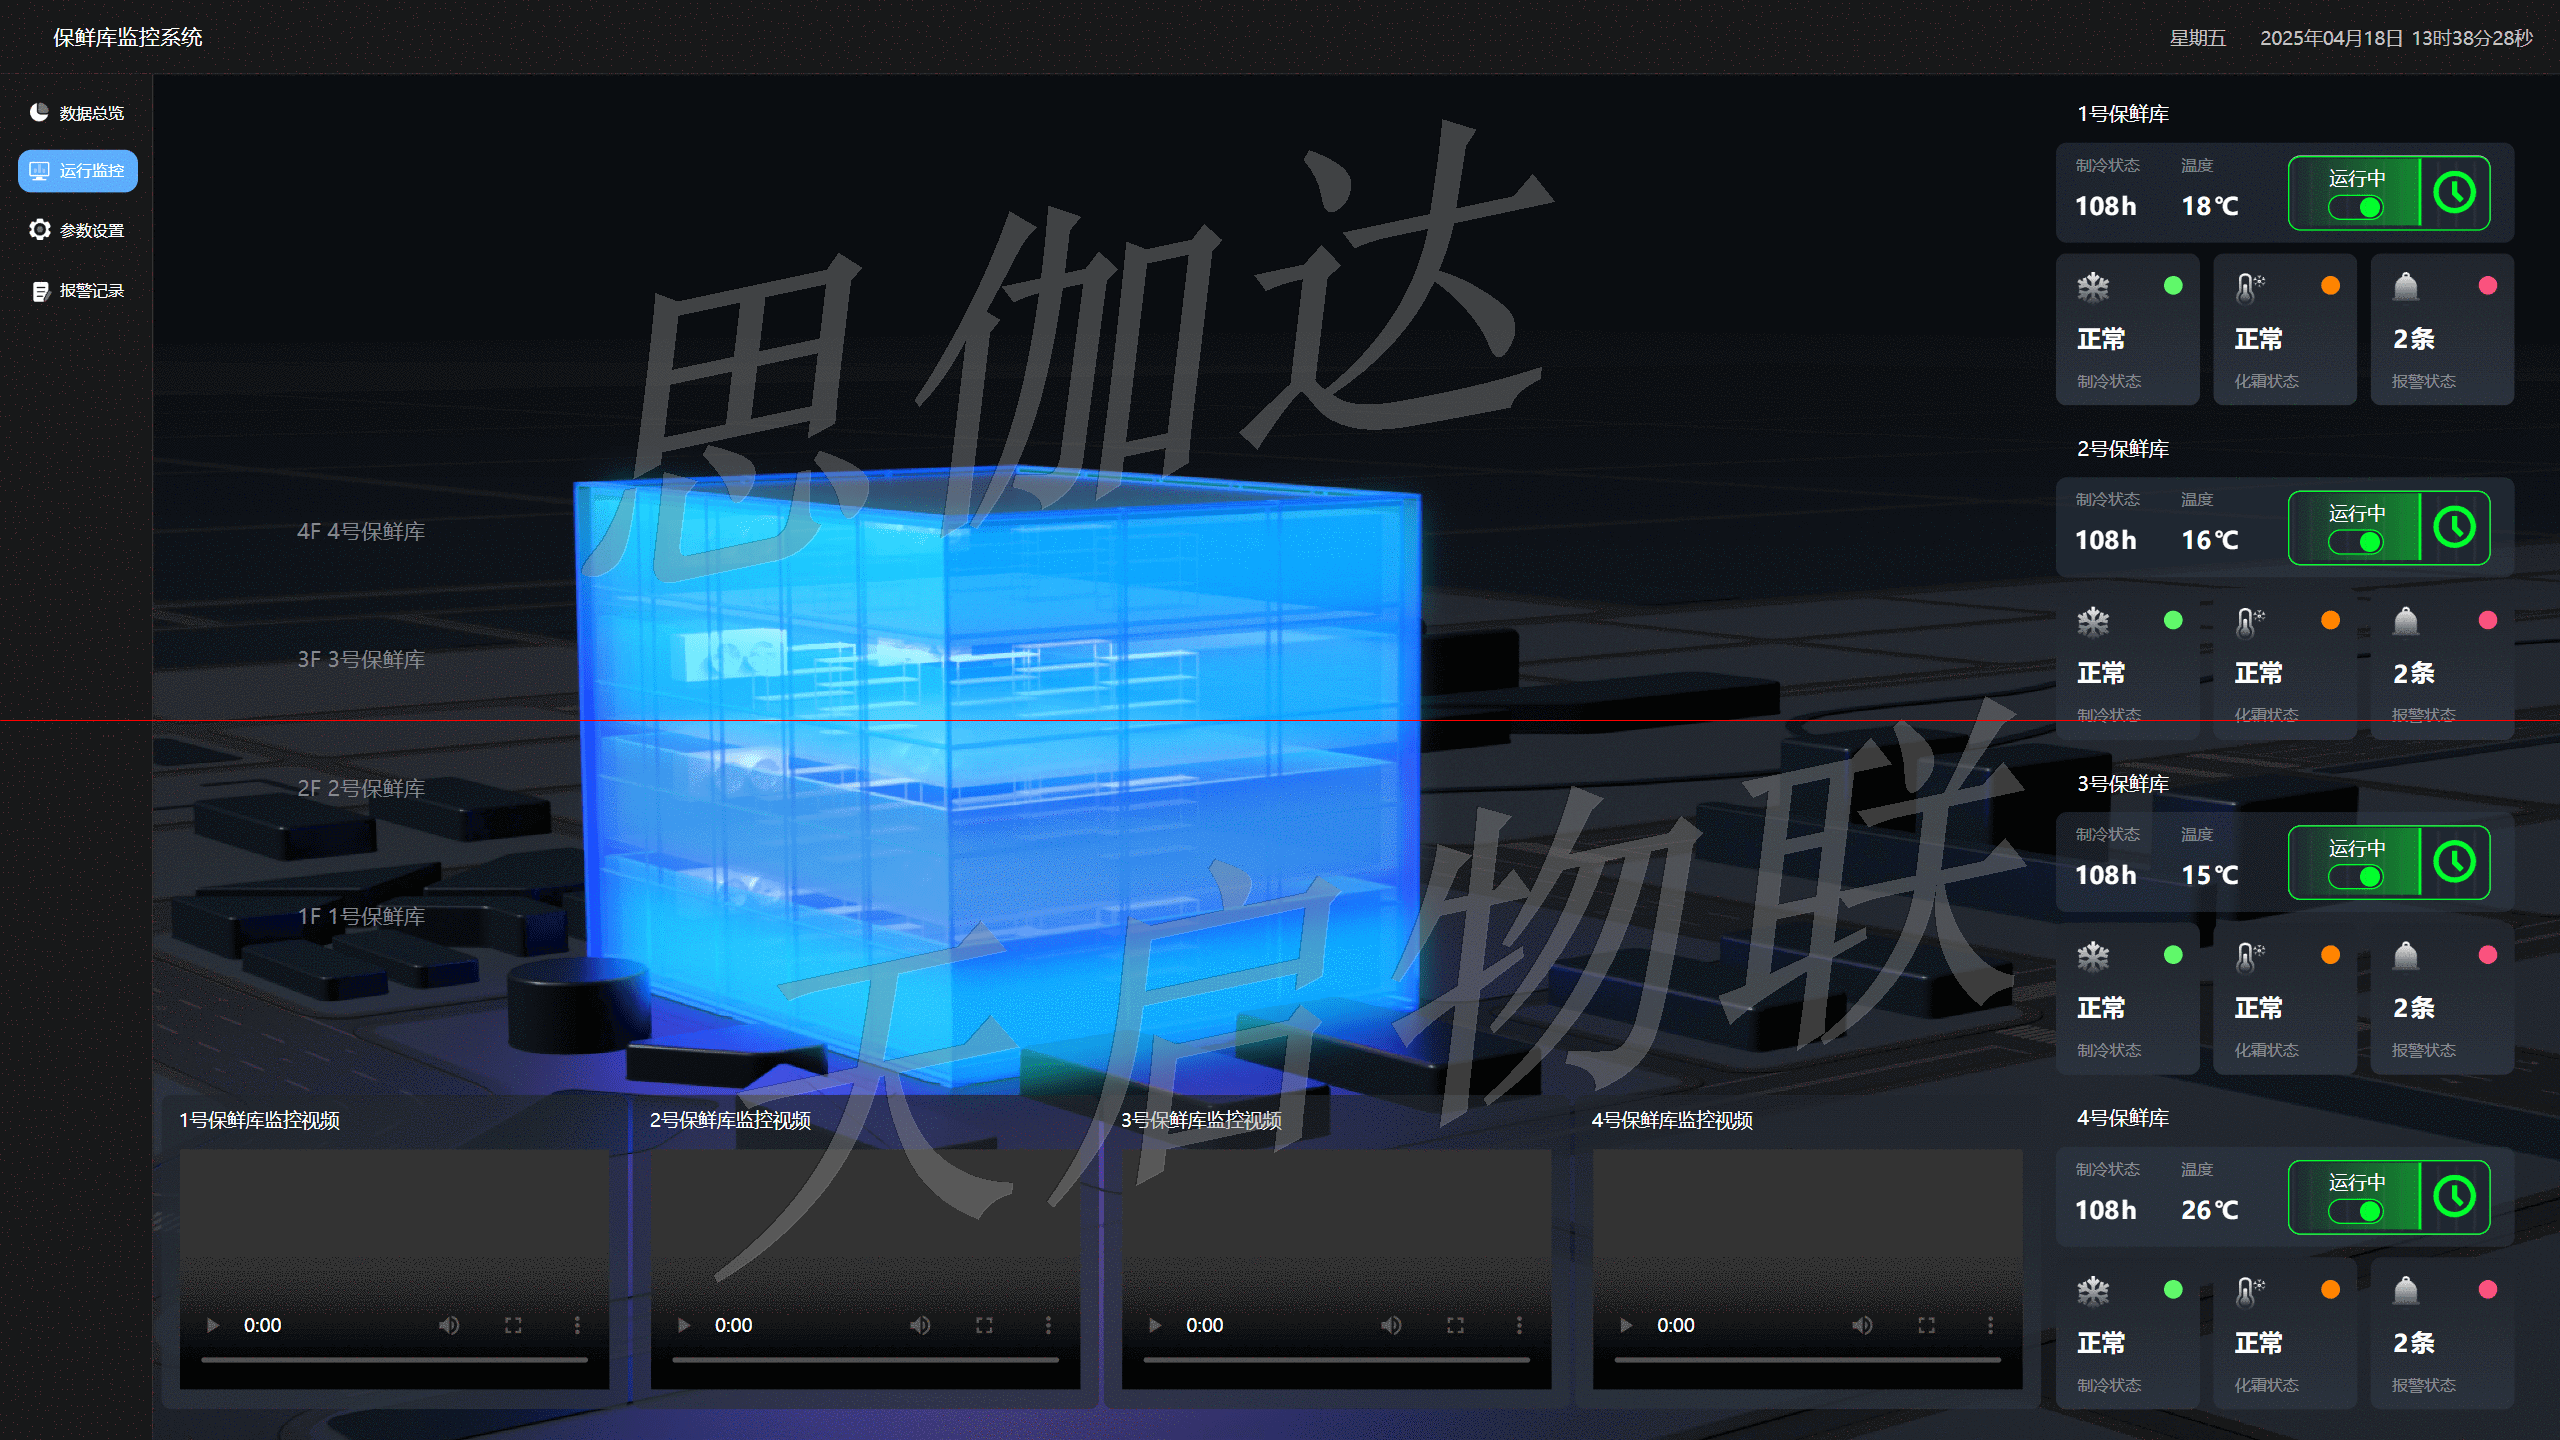
Task: Click bell 报警状态 icon in 2号保鲜库
Action: coord(2406,622)
